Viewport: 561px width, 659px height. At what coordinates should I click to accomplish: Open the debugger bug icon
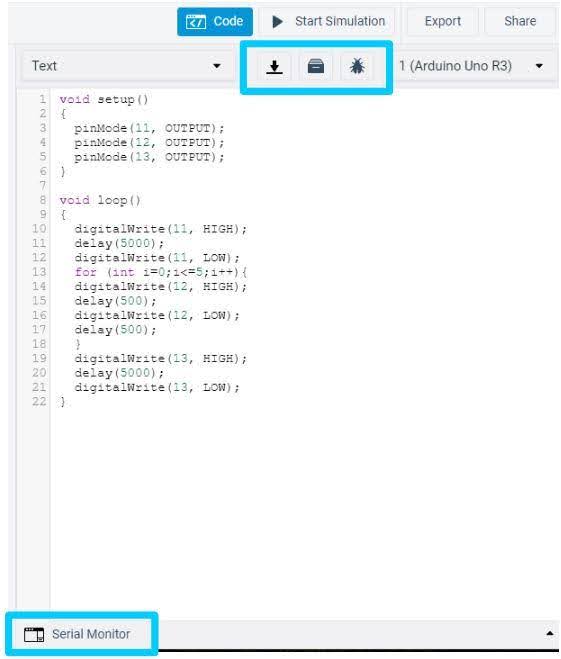[357, 66]
